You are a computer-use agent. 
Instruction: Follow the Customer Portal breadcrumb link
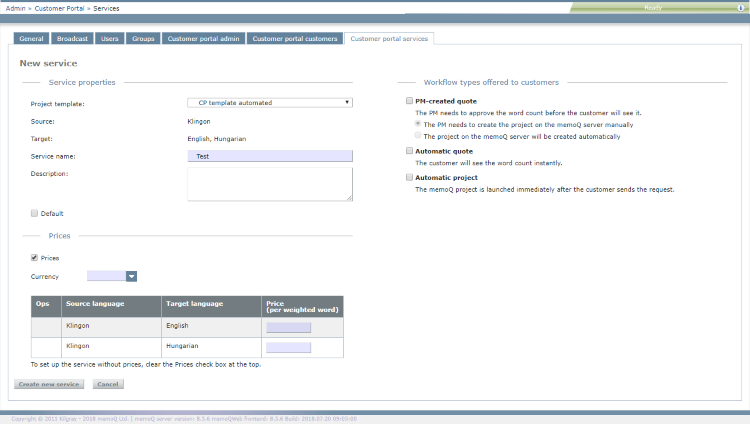coord(62,7)
